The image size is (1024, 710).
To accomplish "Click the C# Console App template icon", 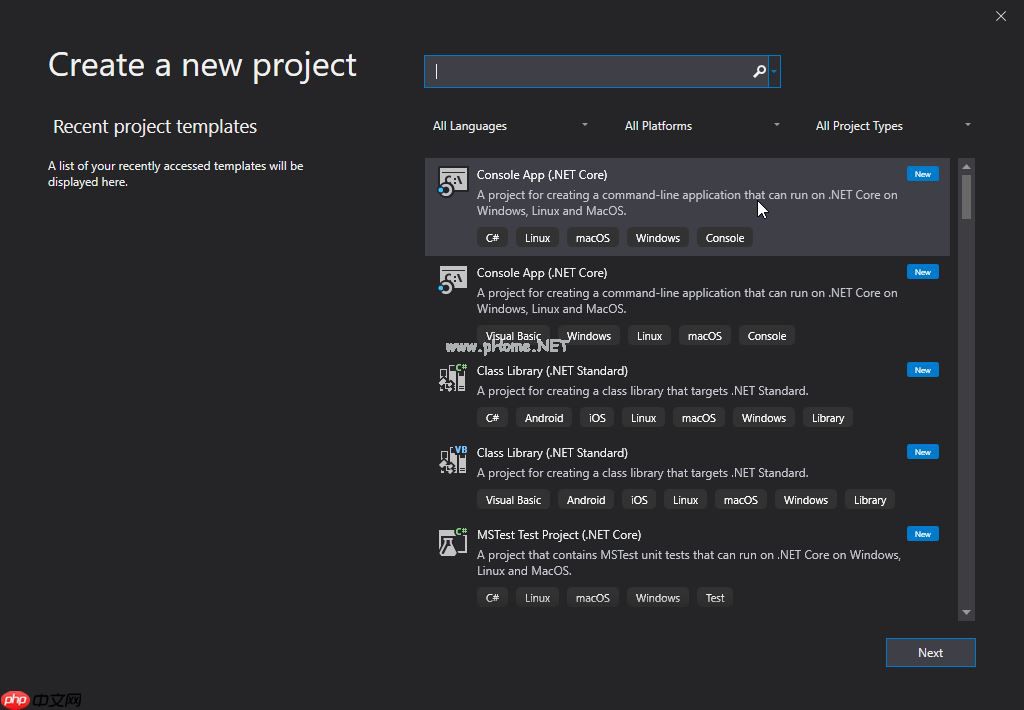I will tap(453, 182).
